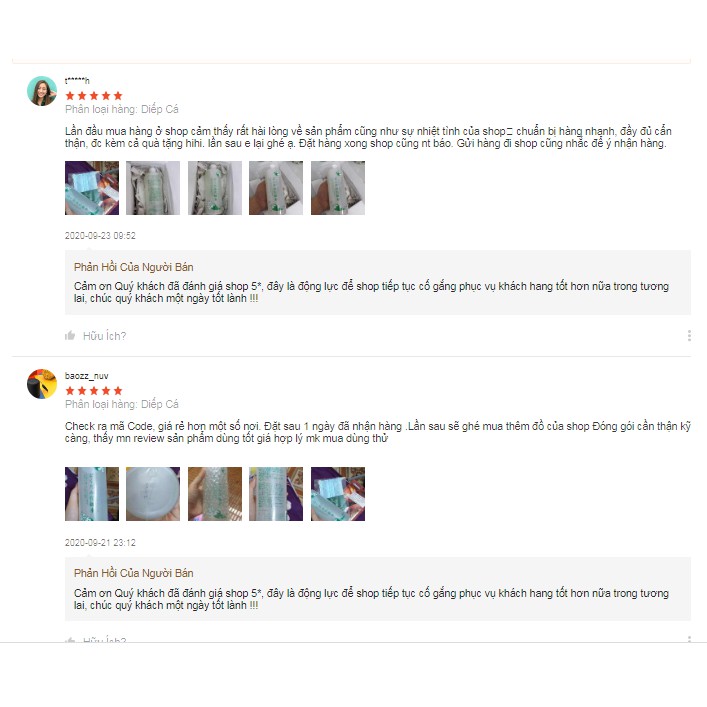Open last photo in baozz_nuv's review

[338, 494]
